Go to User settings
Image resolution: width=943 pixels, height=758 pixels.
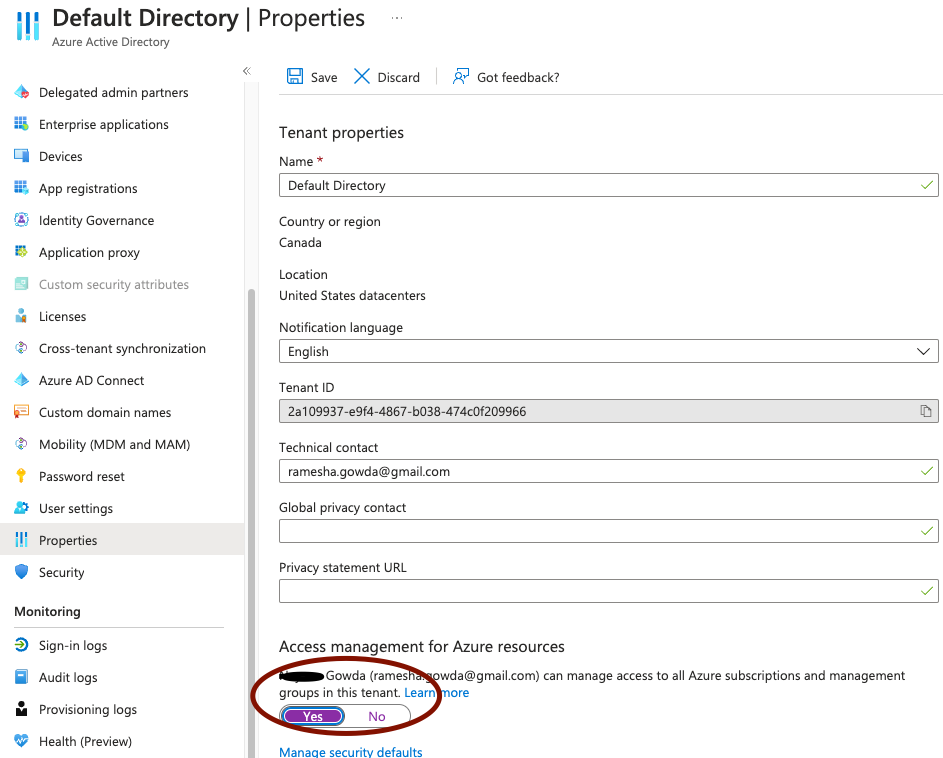76,508
